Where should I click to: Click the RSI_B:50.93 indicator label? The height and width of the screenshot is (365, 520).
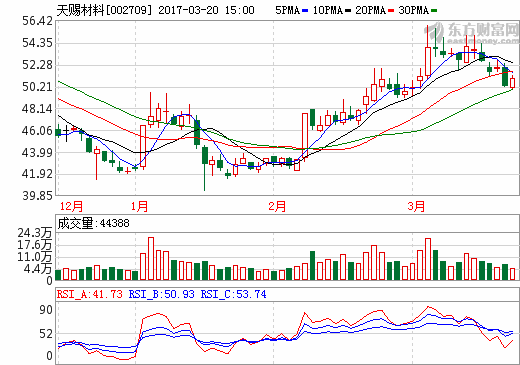point(162,294)
